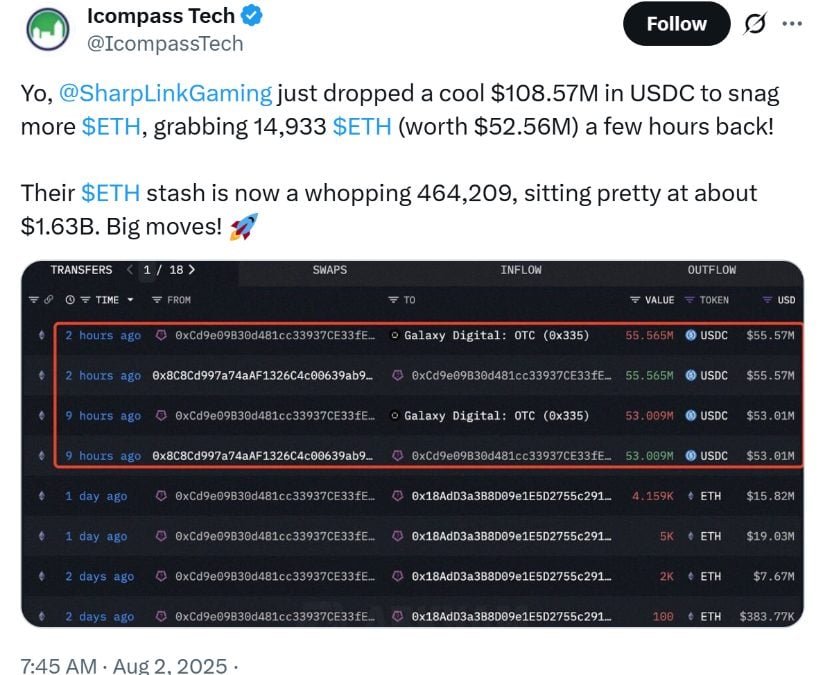Viewport: 825px width, 675px height.
Task: Click the blue verified badge icon
Action: [251, 15]
